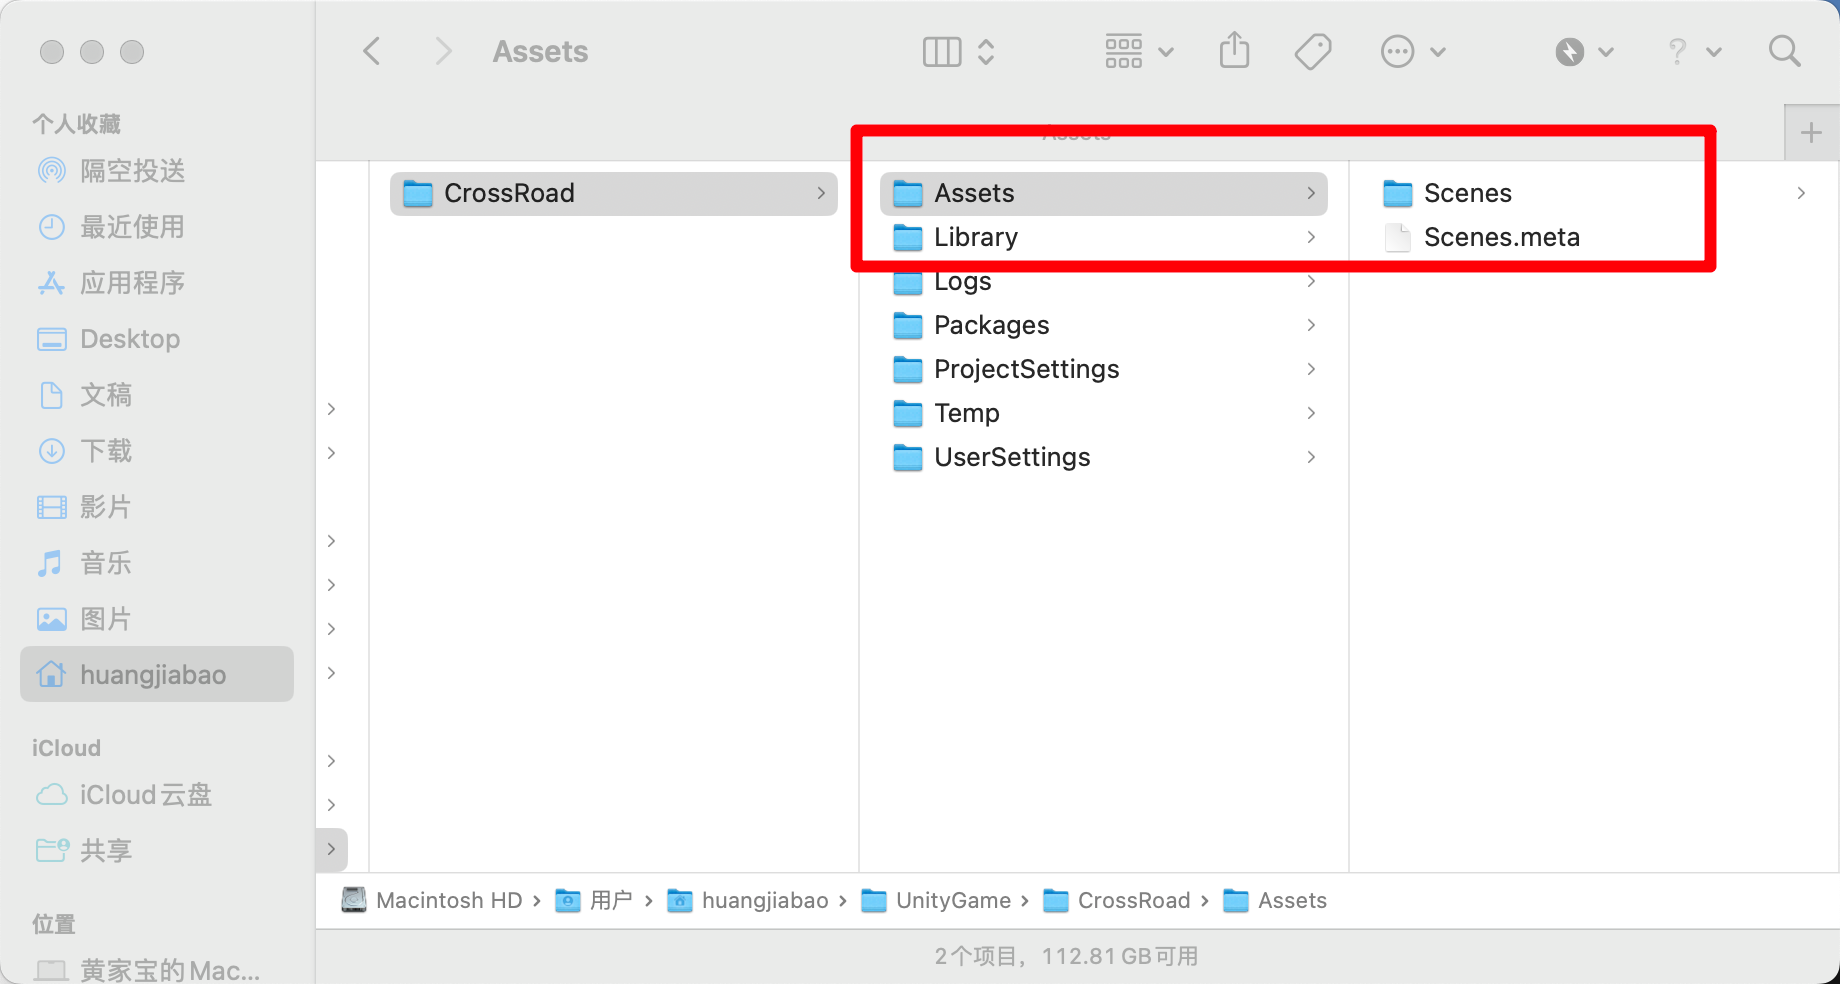The width and height of the screenshot is (1840, 984).
Task: Add a new tab with plus button
Action: [x=1811, y=133]
